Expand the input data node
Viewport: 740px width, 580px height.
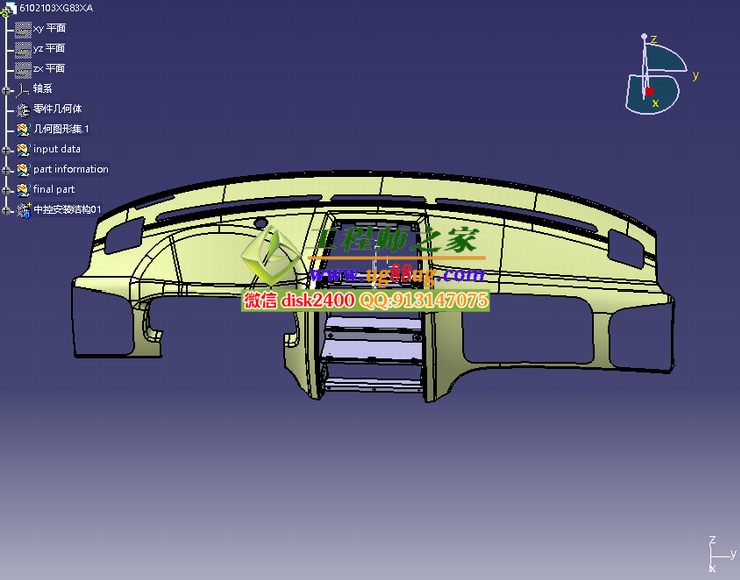point(7,150)
